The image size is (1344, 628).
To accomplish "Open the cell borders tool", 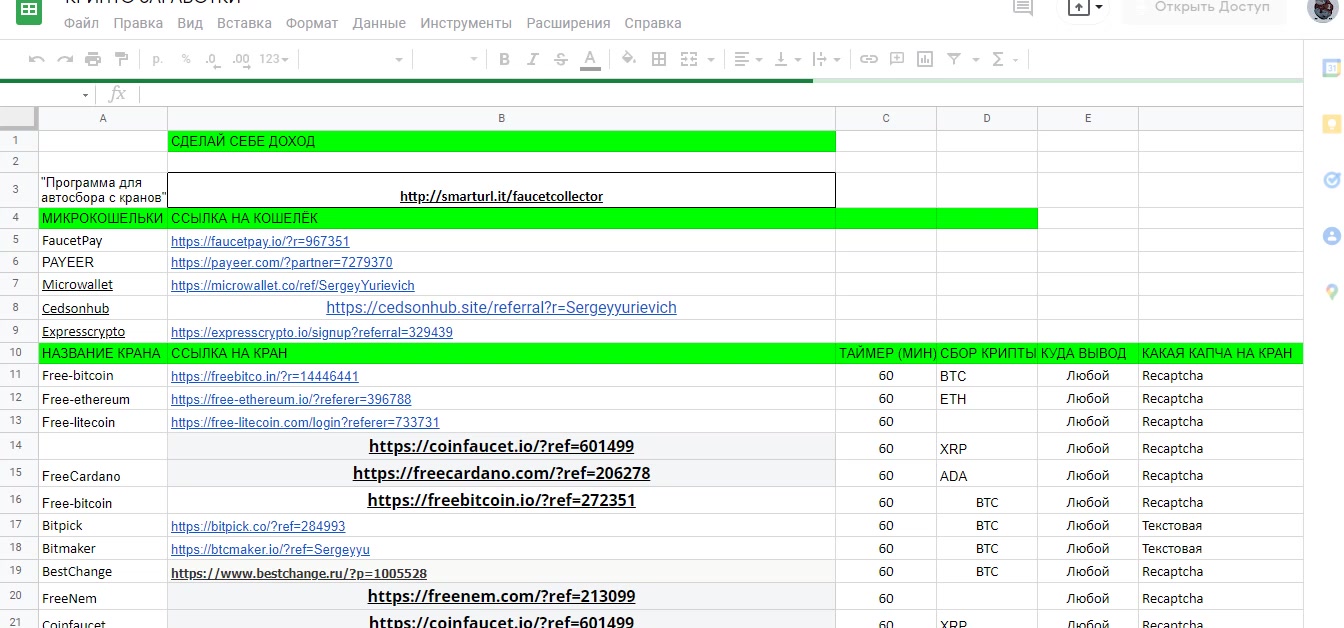I will pyautogui.click(x=659, y=60).
